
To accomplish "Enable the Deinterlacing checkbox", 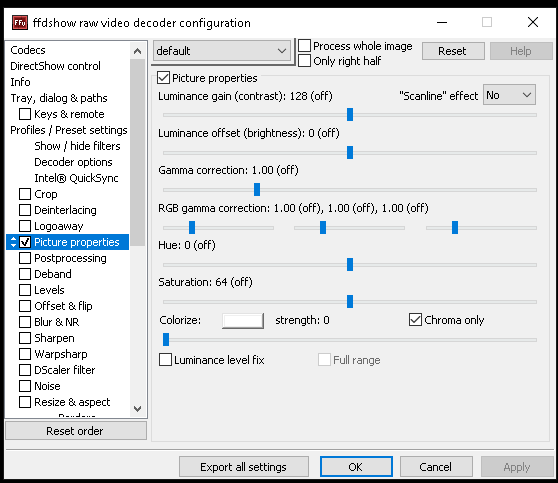I will (x=25, y=210).
